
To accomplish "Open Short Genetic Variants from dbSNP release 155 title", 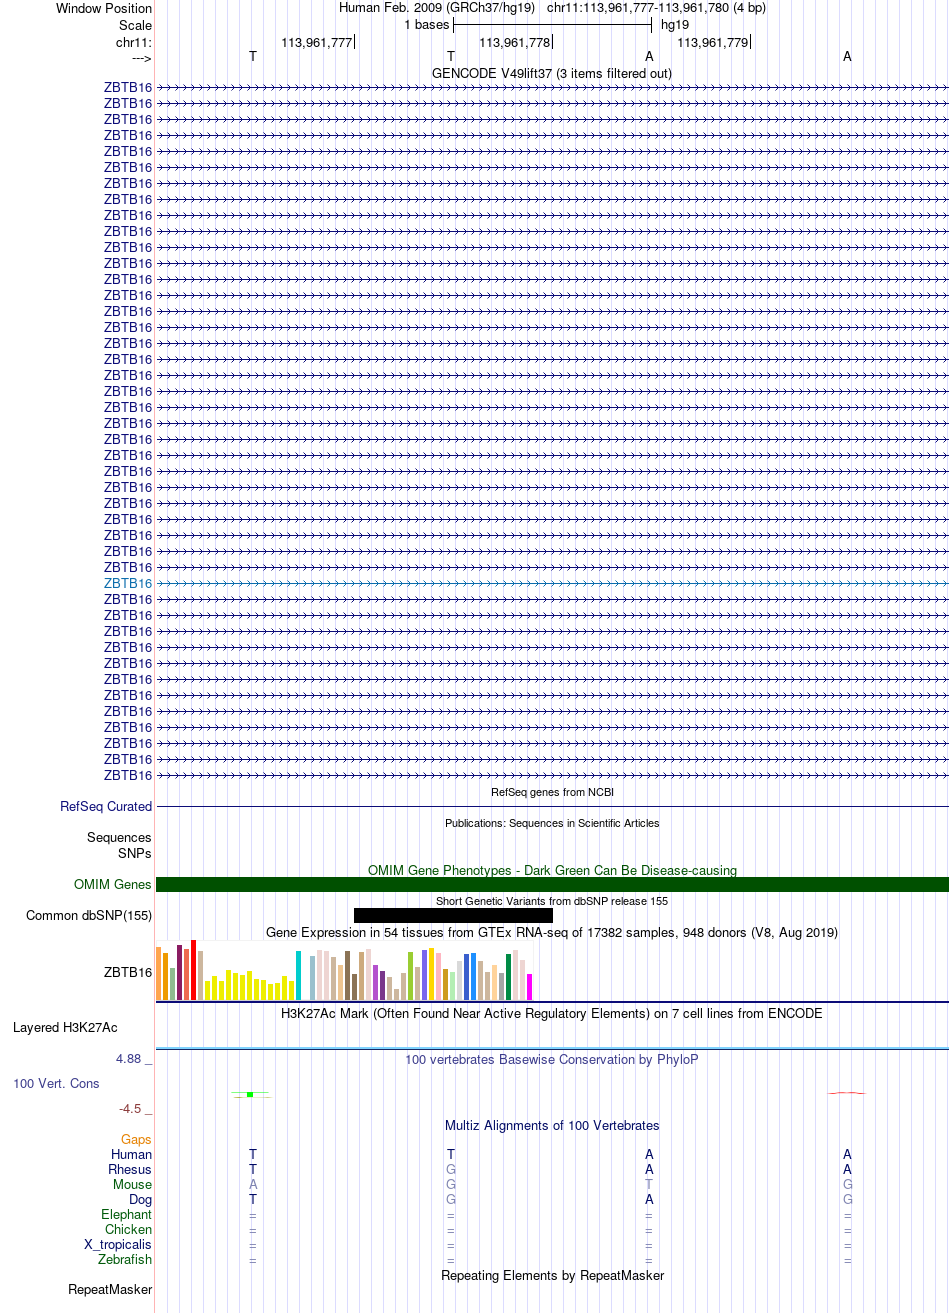I will (x=552, y=901).
